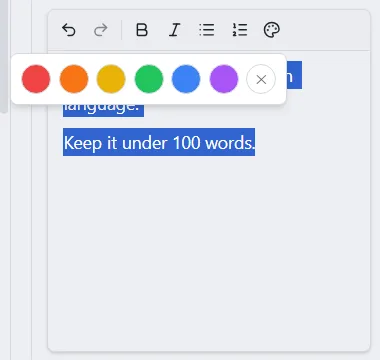Toggle bold formatting

click(x=142, y=30)
